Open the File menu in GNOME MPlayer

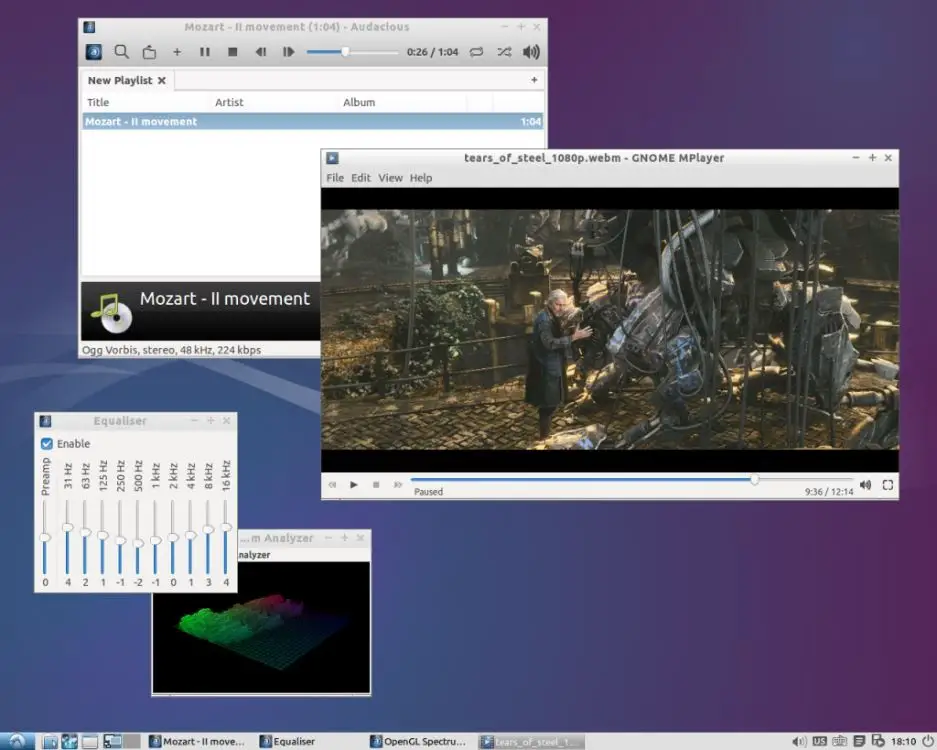pos(335,178)
